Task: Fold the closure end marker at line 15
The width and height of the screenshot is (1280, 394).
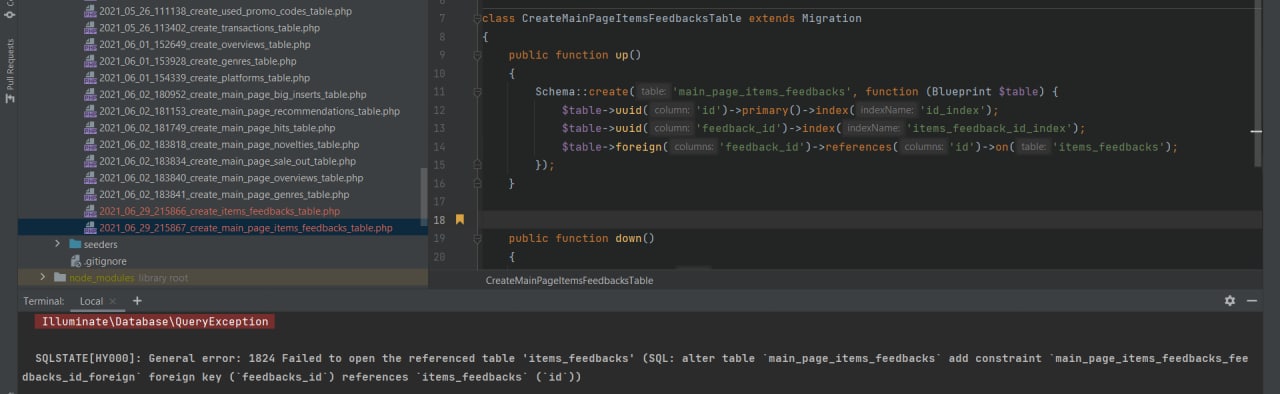Action: (477, 165)
